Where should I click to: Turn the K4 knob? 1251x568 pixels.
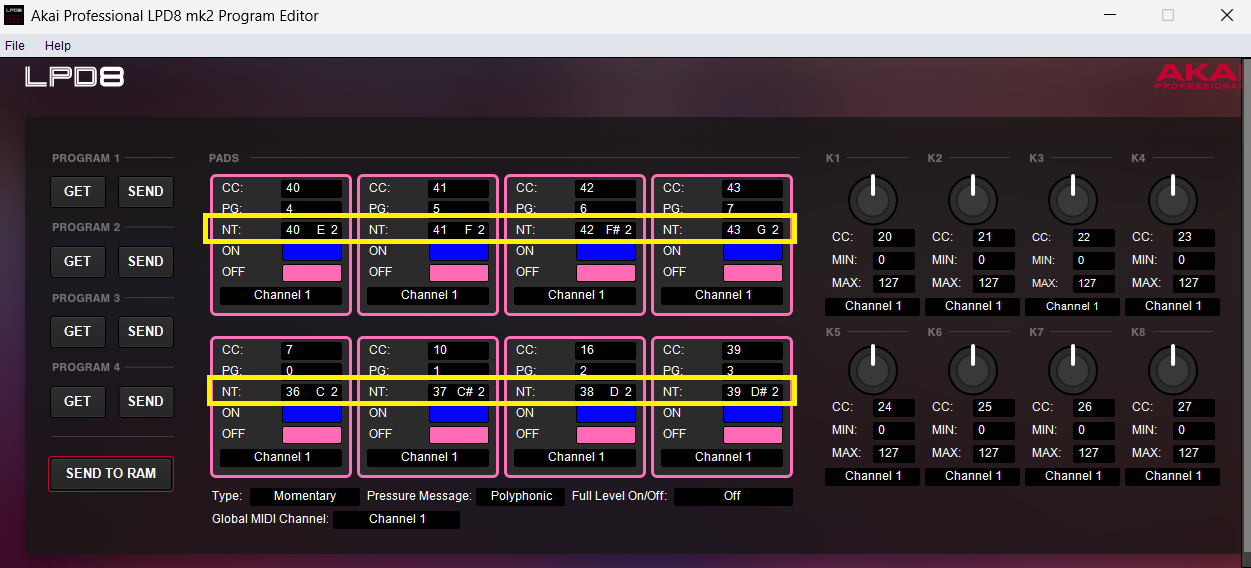(x=1173, y=199)
